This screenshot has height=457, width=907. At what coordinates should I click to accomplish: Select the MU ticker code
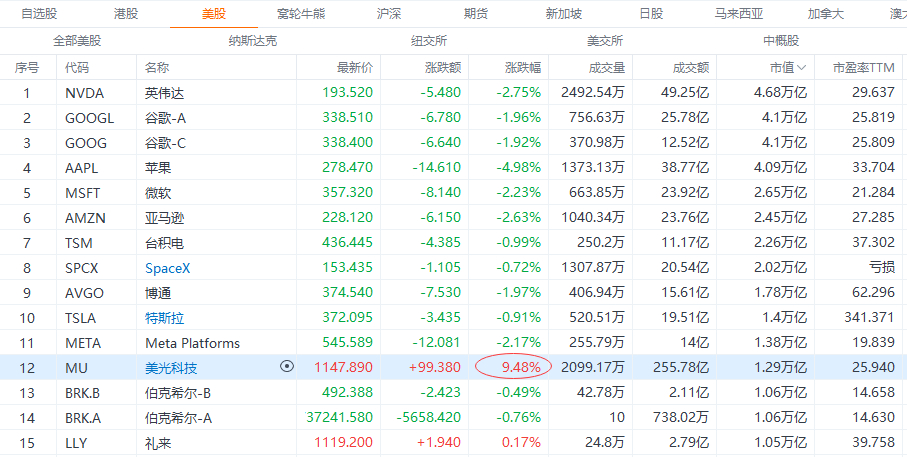pyautogui.click(x=75, y=368)
